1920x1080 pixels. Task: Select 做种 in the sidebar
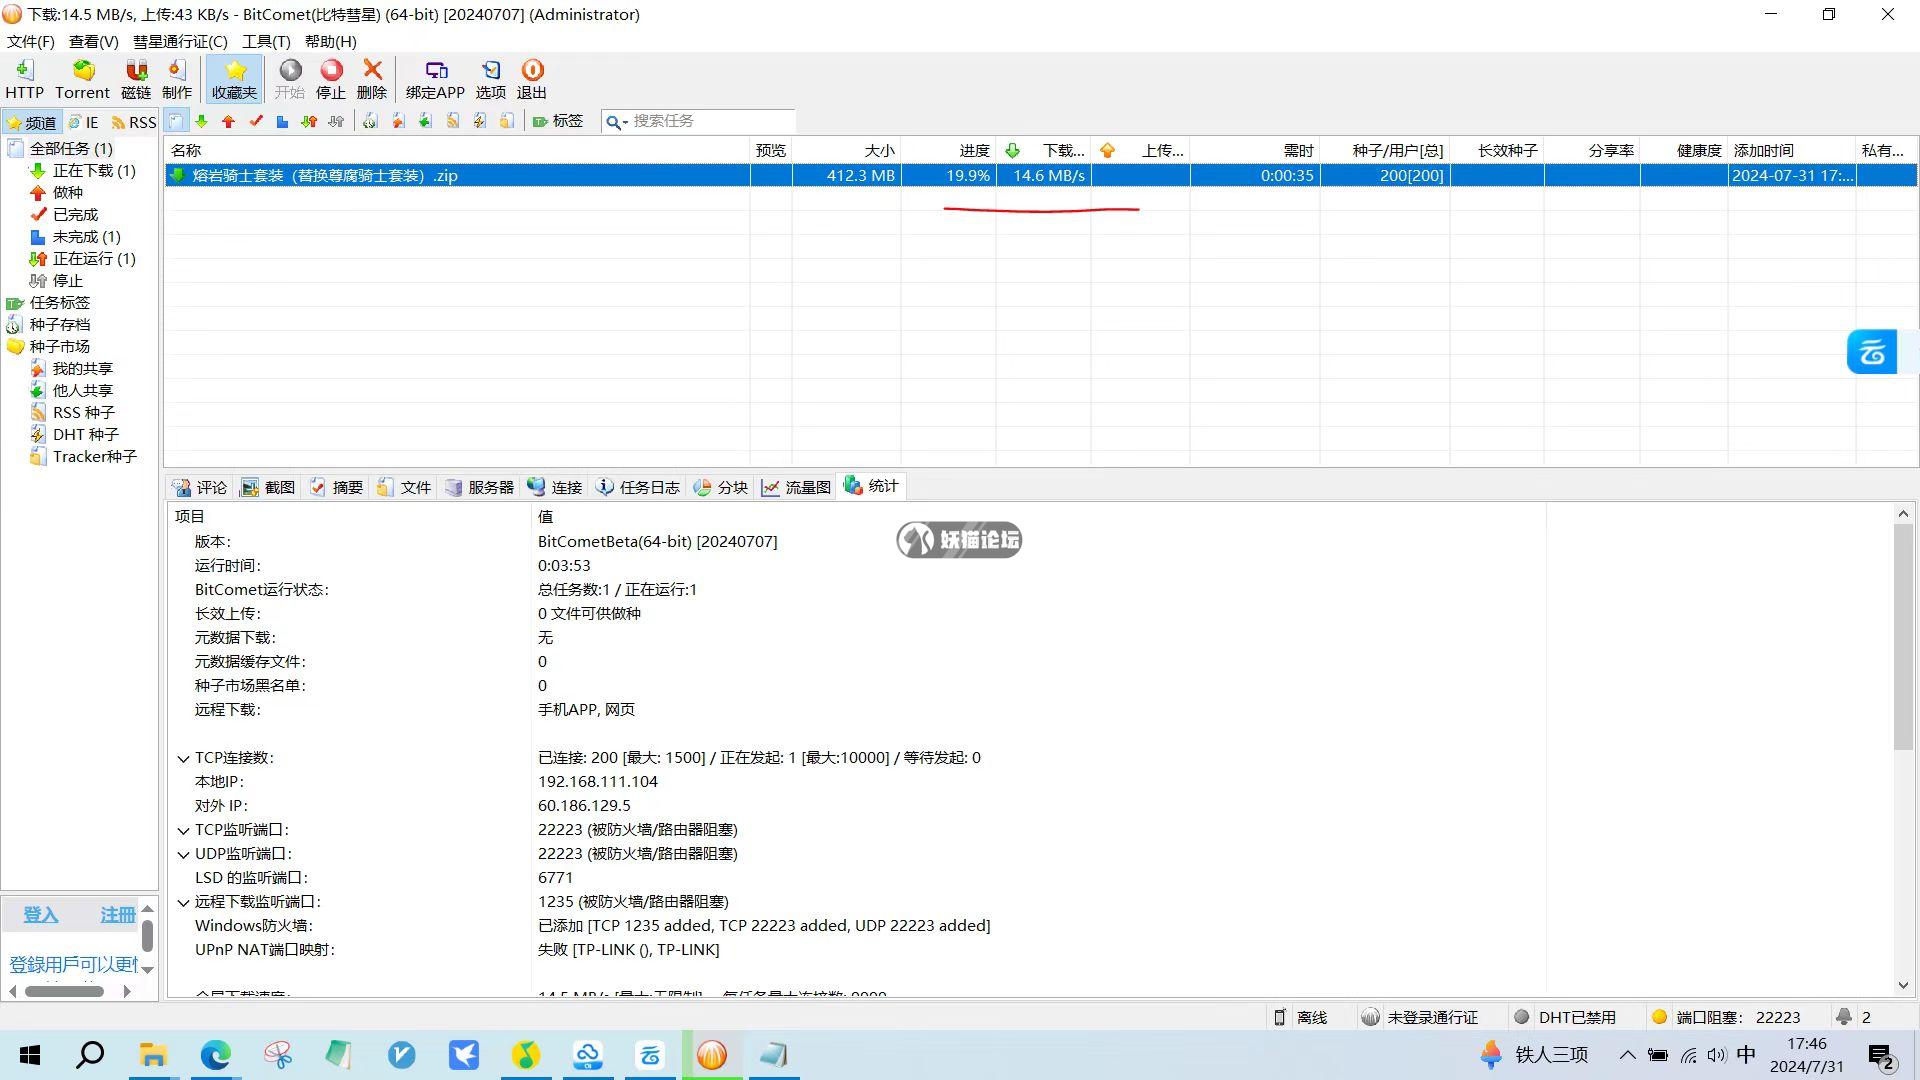[68, 192]
